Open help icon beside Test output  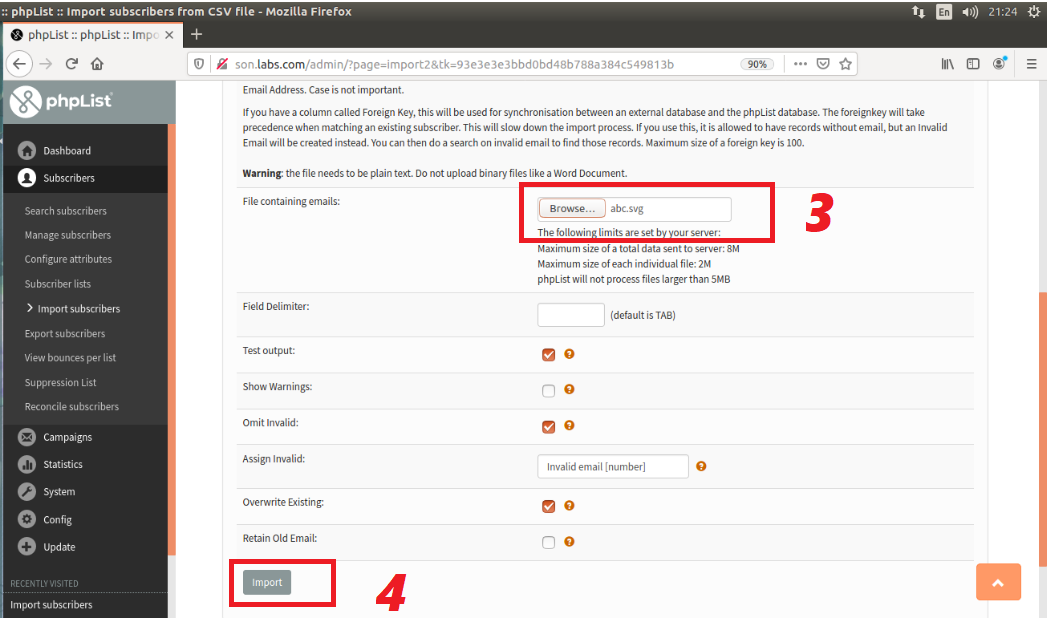(x=569, y=353)
